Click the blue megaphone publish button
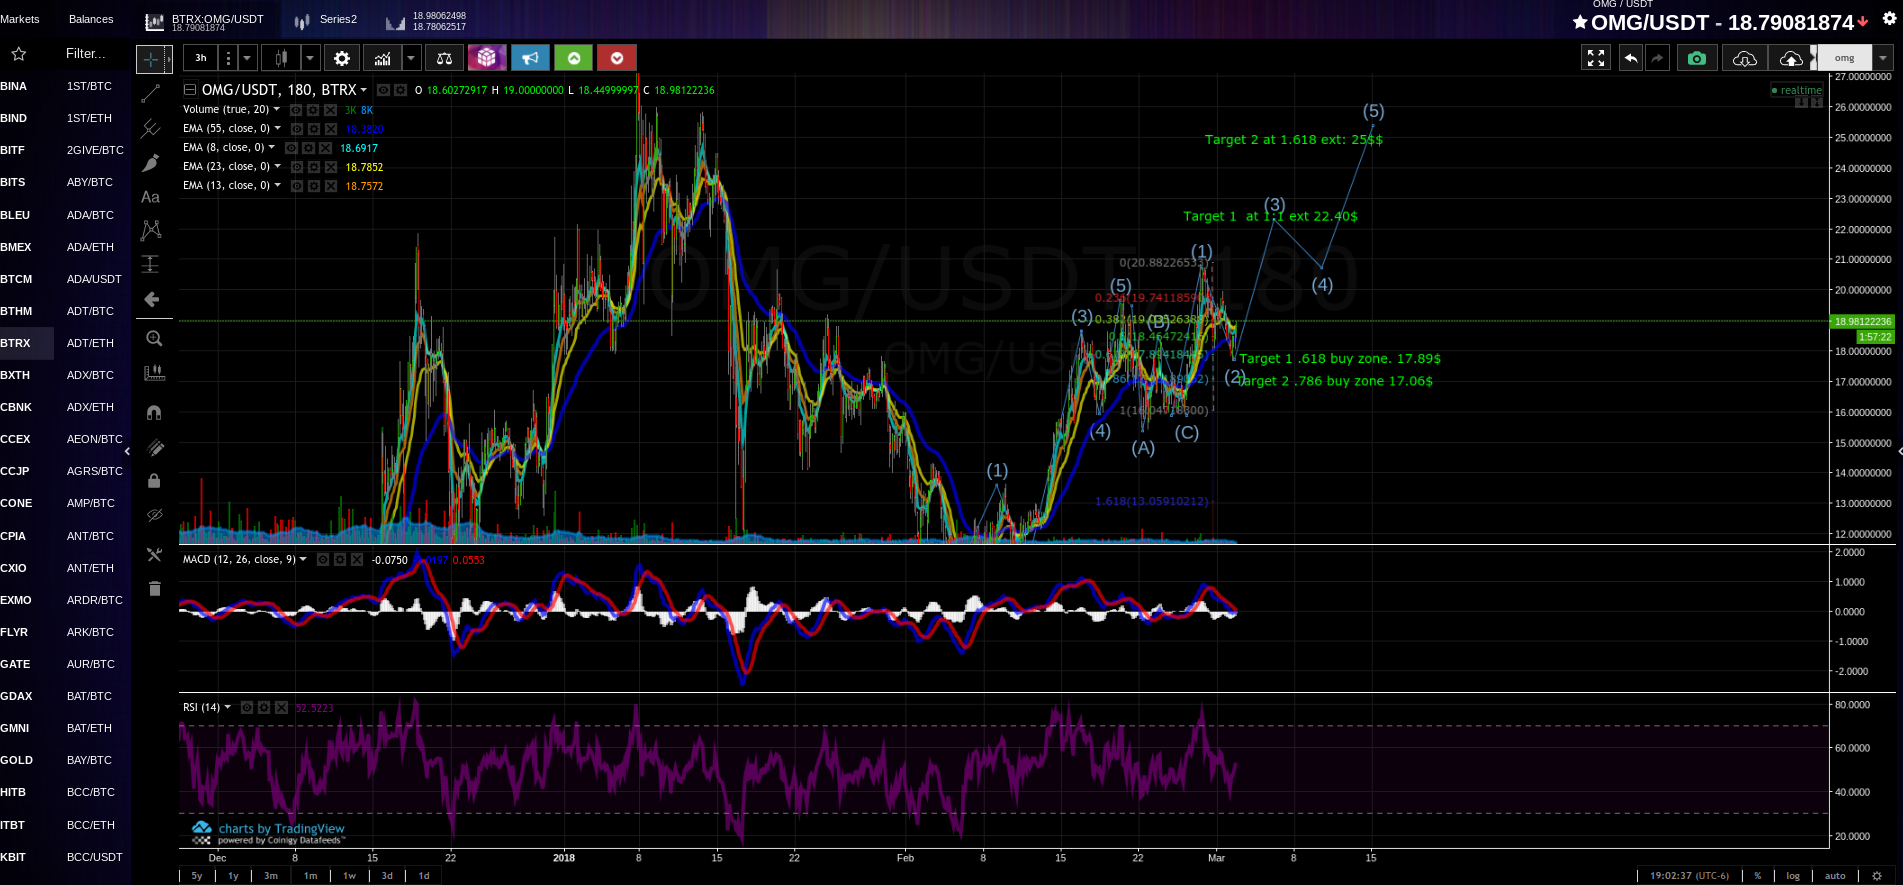This screenshot has height=885, width=1903. point(531,58)
